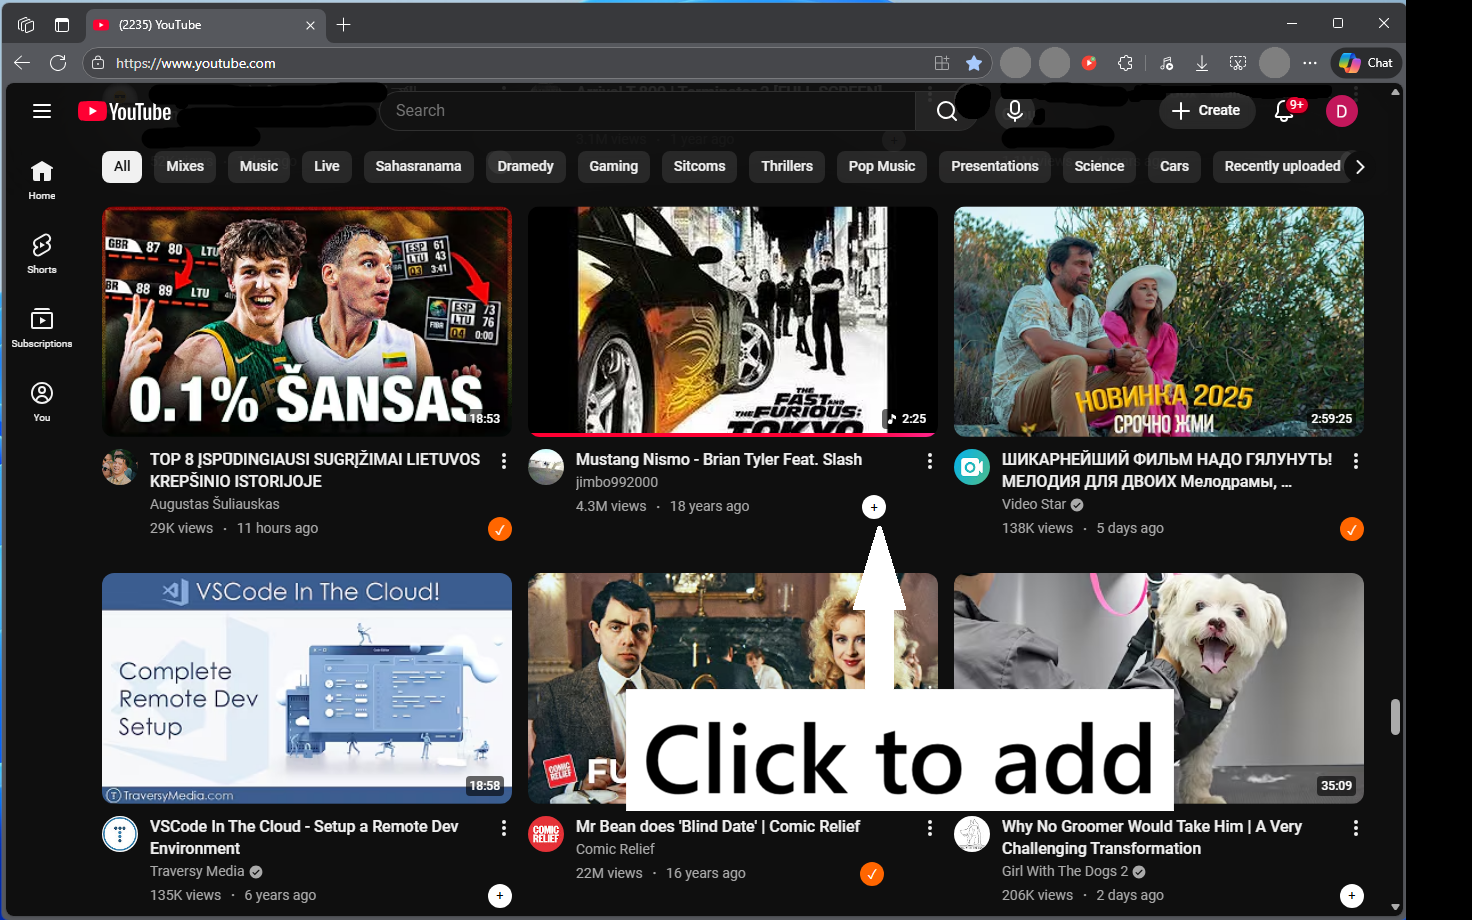Go to Home in sidebar
This screenshot has height=920, width=1472.
point(42,180)
